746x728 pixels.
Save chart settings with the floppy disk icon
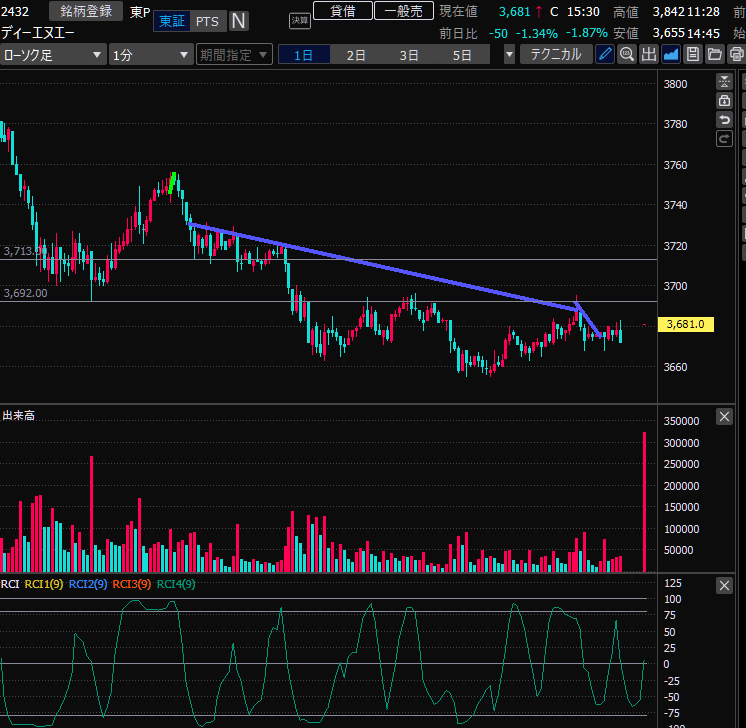pos(693,54)
